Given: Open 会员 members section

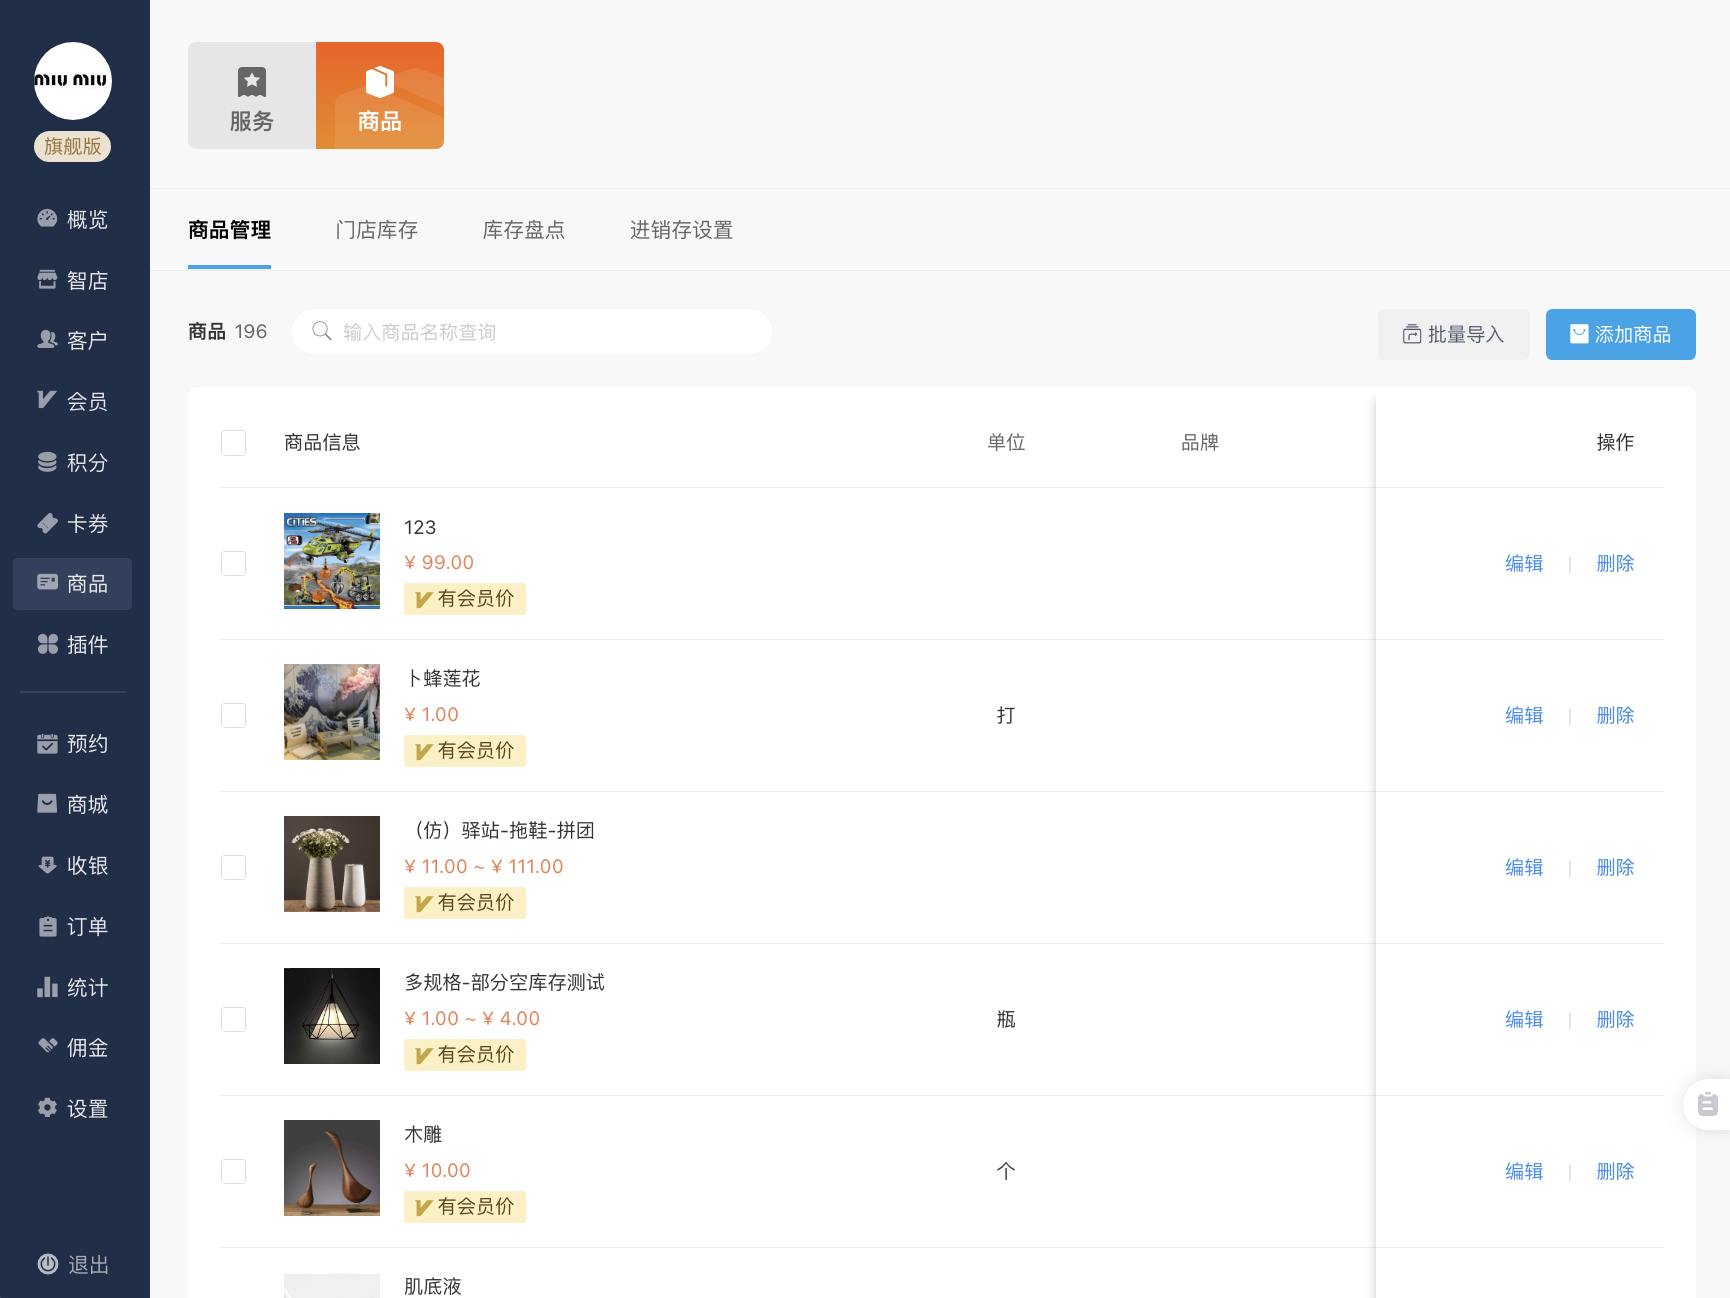Looking at the screenshot, I should point(73,401).
